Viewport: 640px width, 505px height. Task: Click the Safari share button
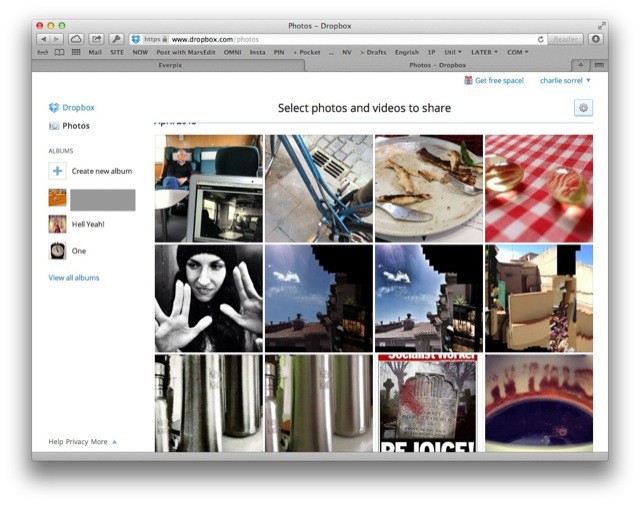pos(96,39)
